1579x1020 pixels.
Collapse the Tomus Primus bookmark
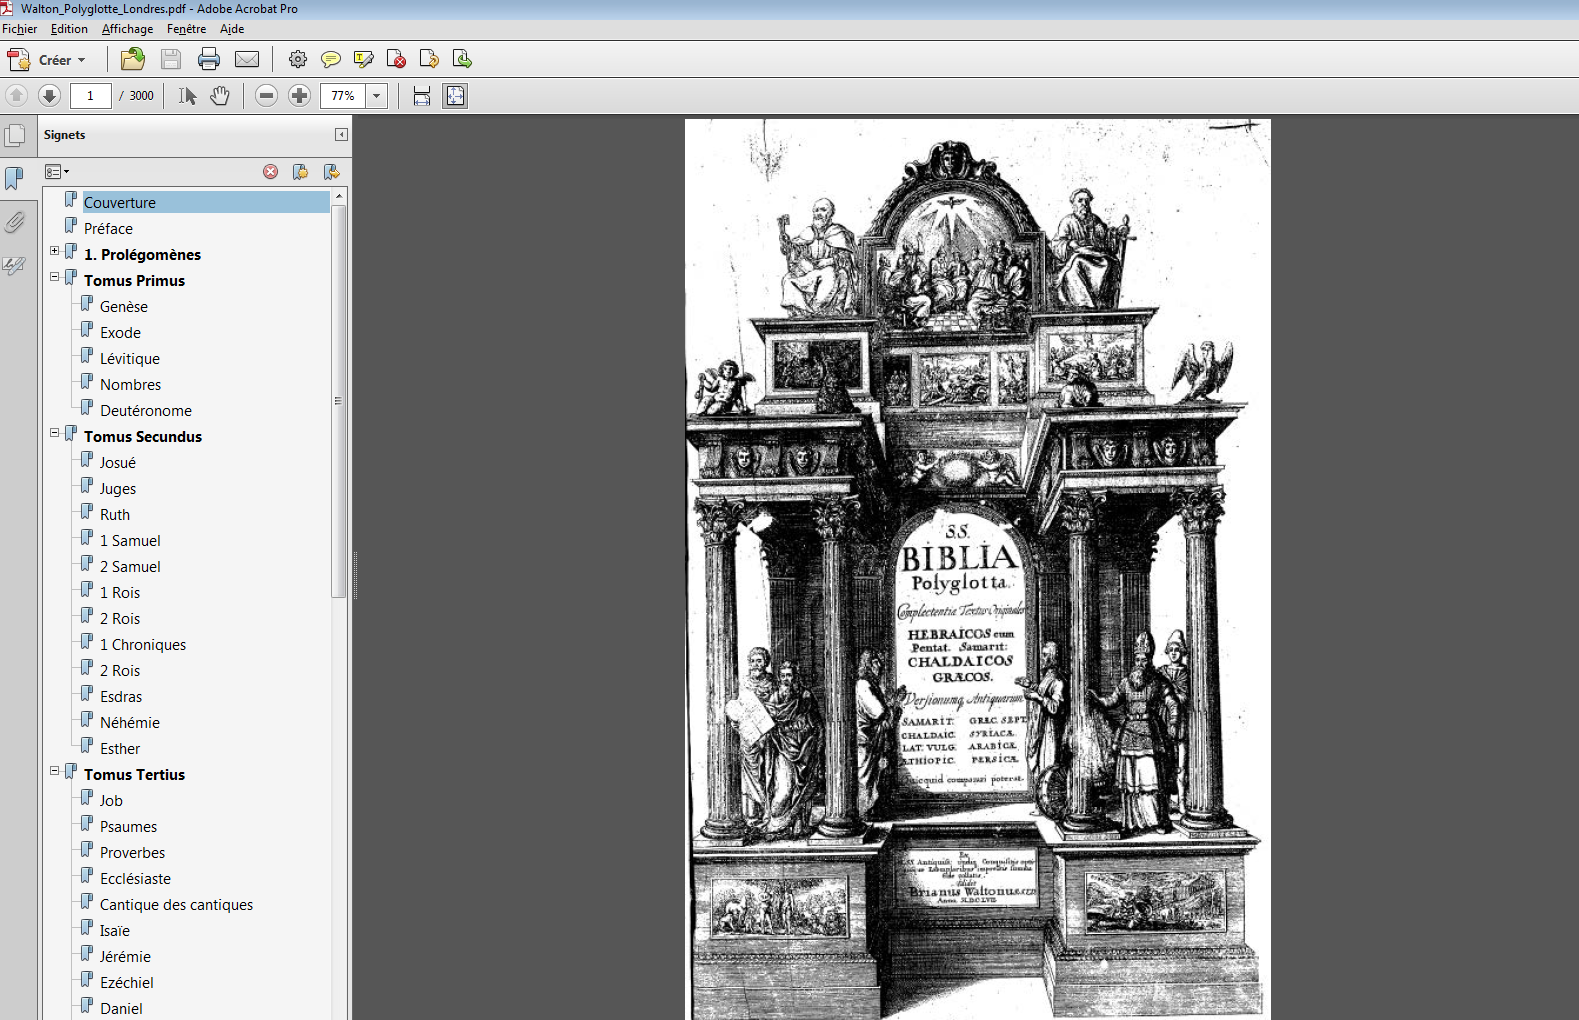pos(55,277)
